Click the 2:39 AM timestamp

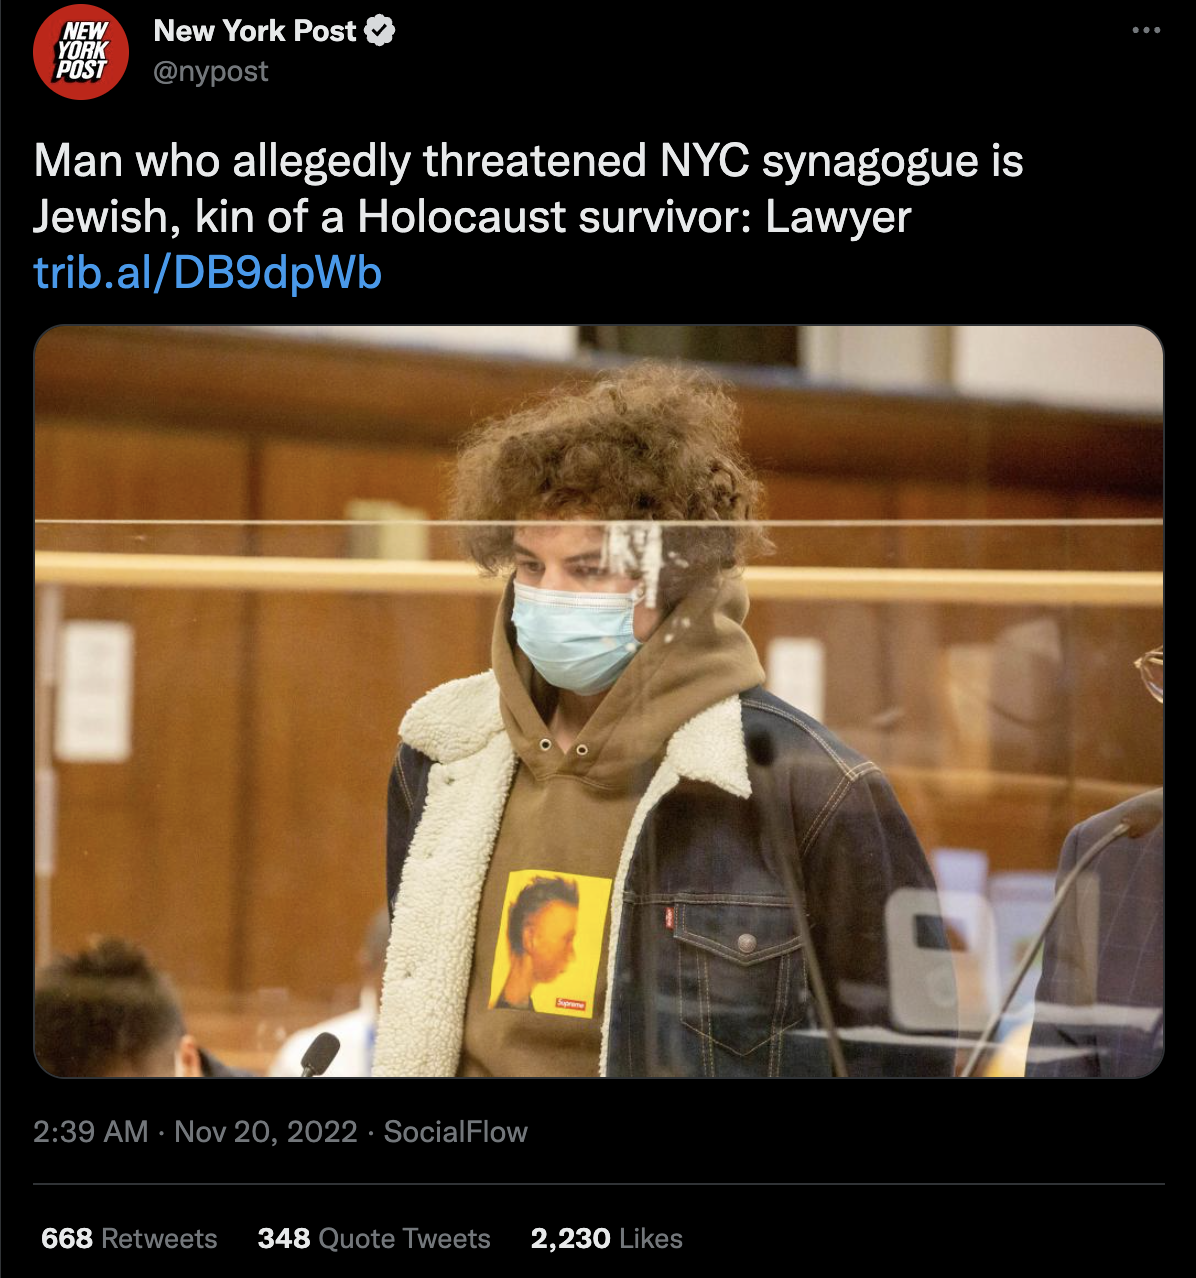coord(90,1131)
